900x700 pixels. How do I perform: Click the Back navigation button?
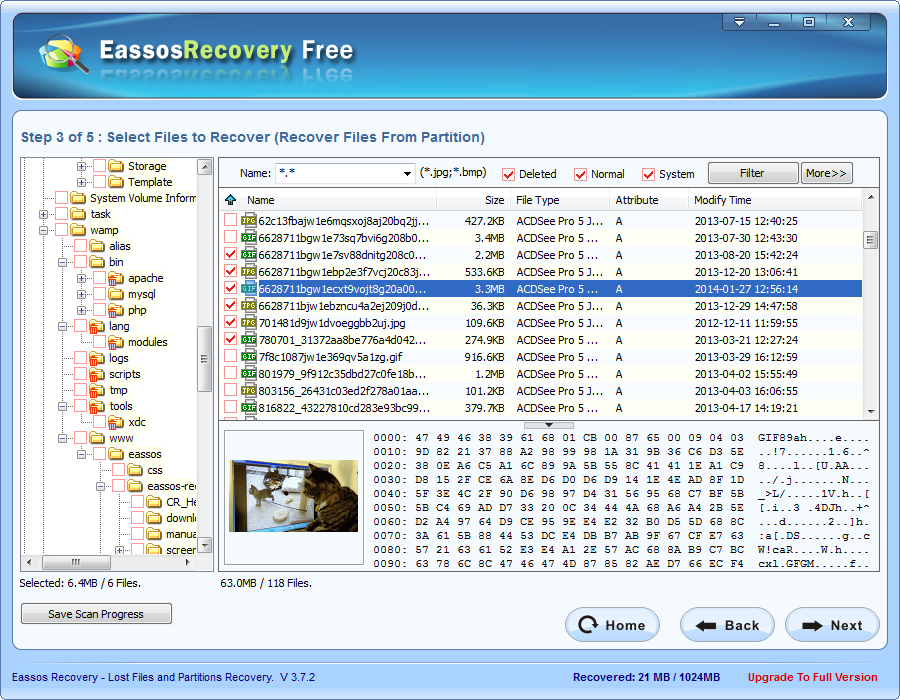pos(727,625)
